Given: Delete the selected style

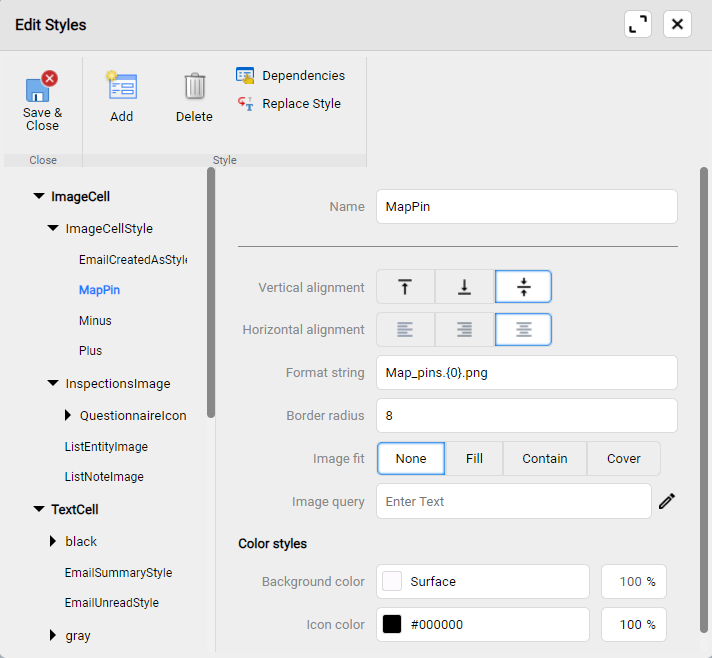Looking at the screenshot, I should pos(194,87).
